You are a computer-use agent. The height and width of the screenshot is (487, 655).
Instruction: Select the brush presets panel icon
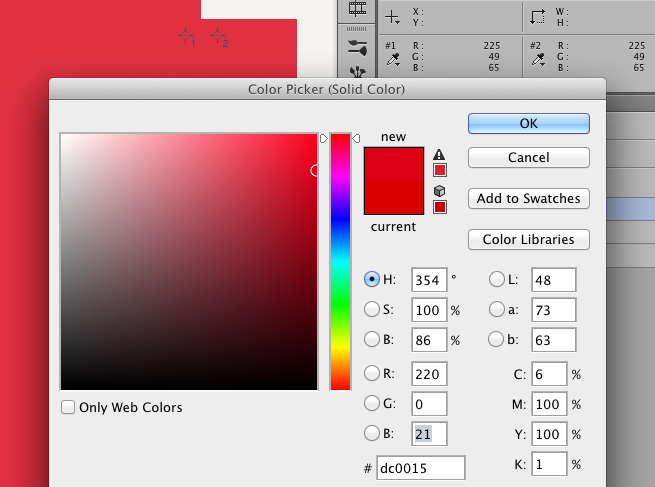point(358,48)
